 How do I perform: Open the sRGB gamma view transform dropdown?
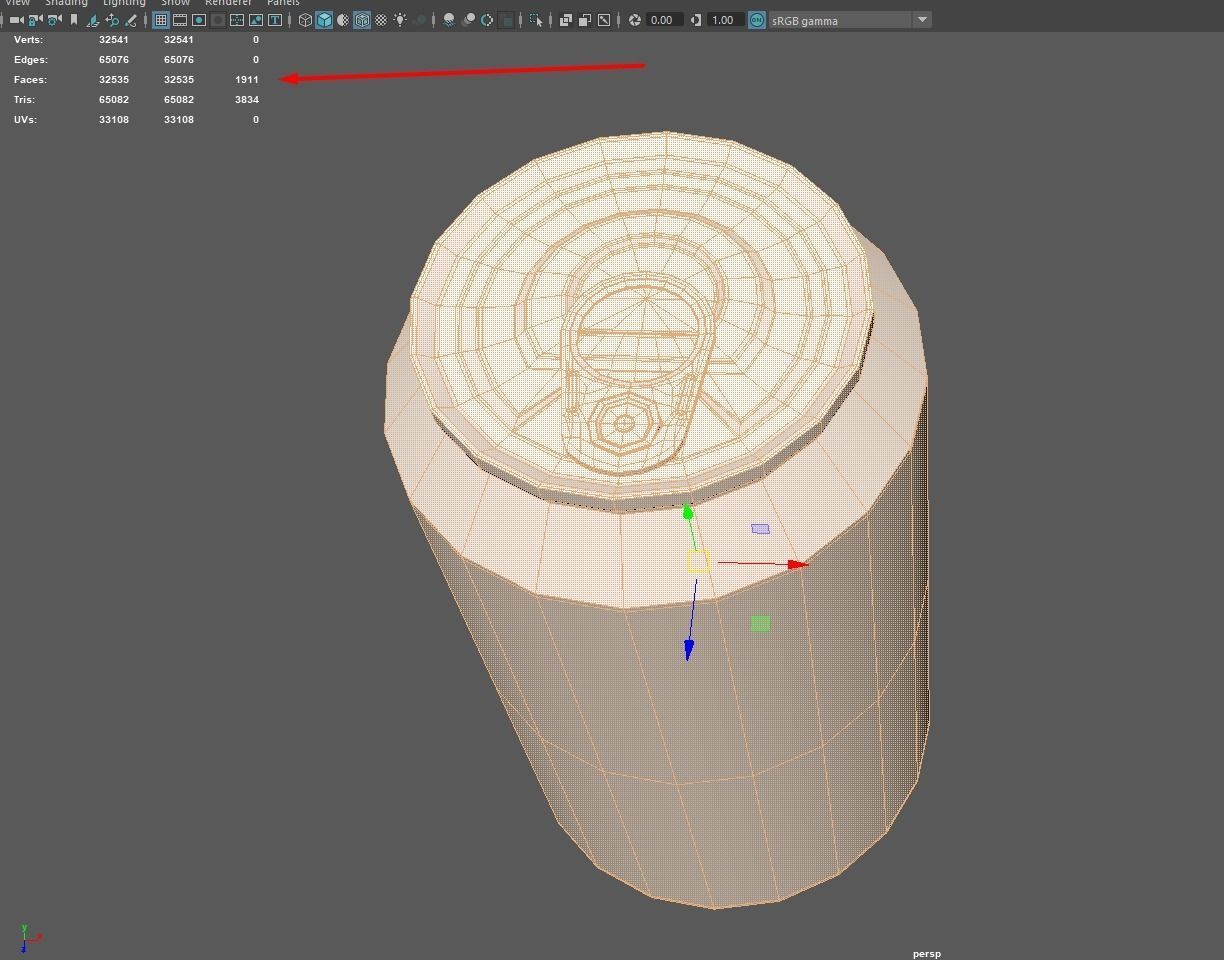[x=849, y=20]
